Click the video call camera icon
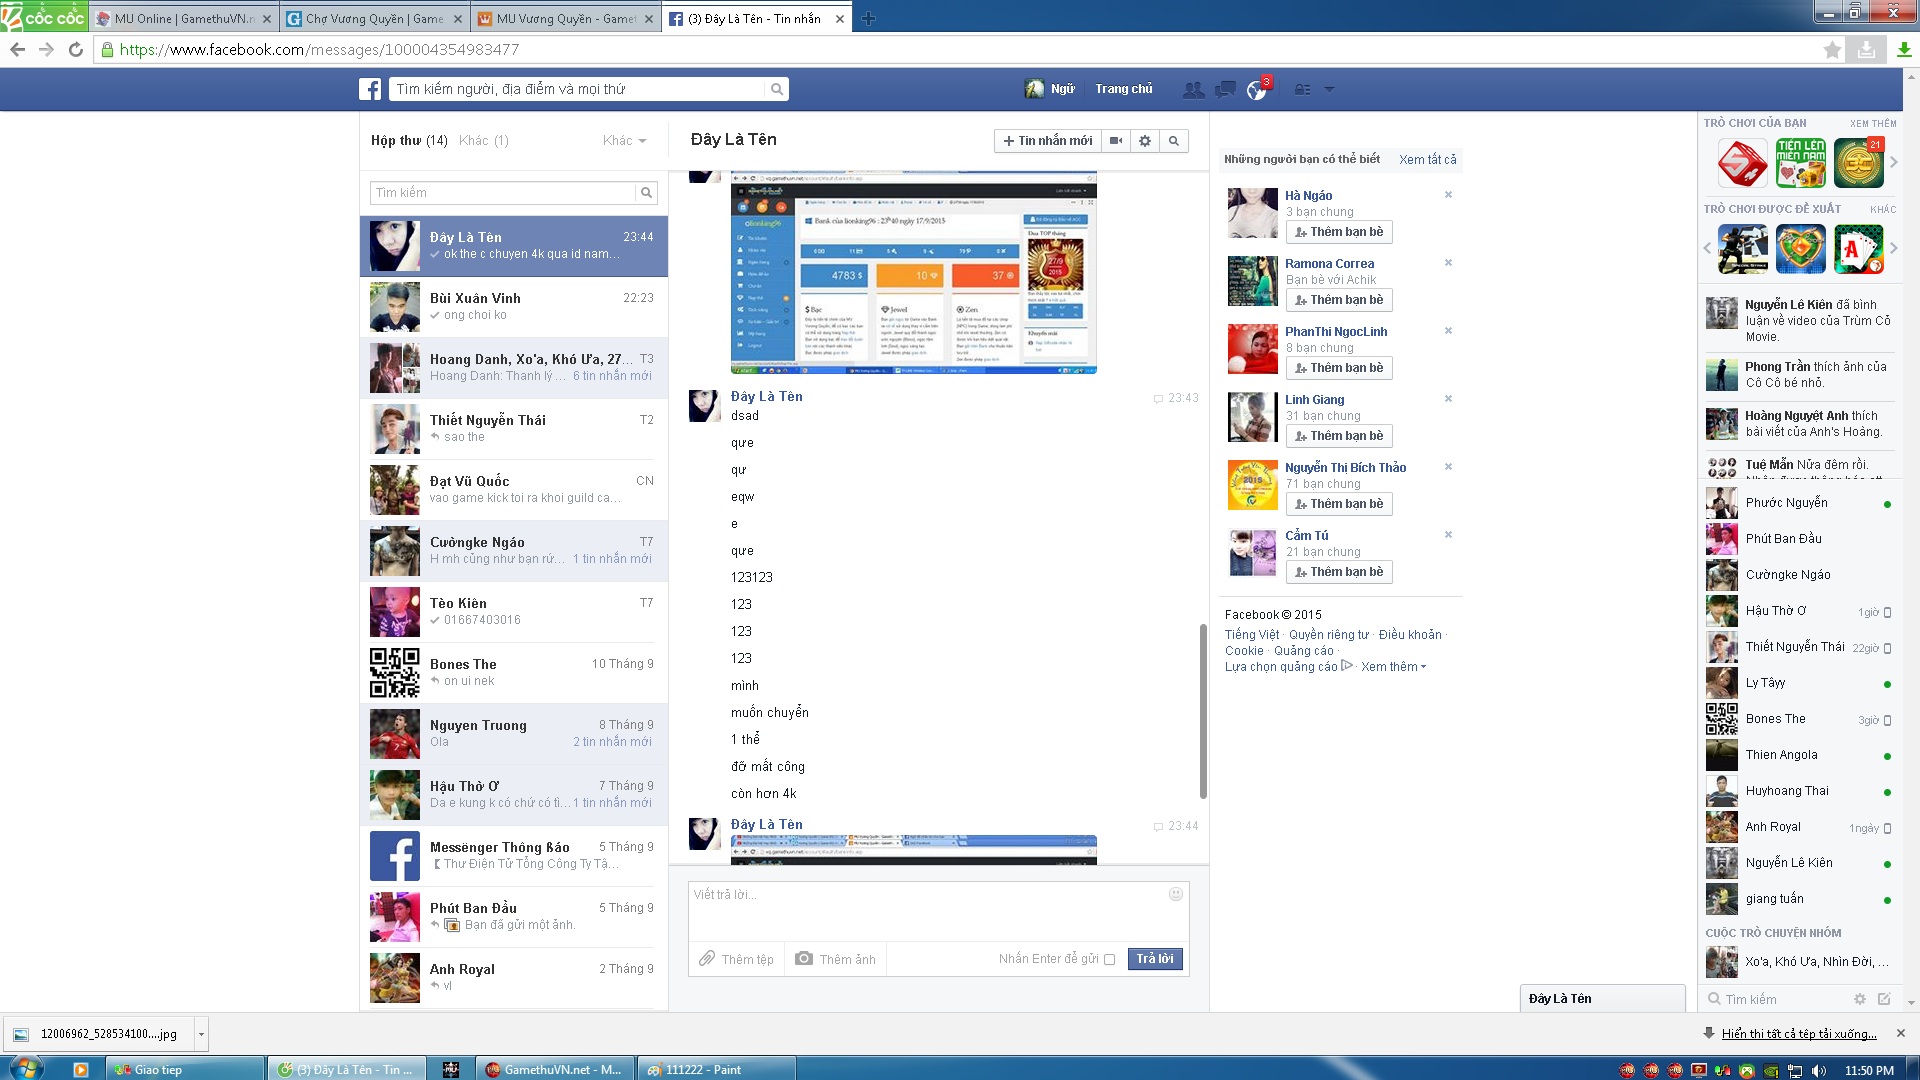 coord(1116,141)
